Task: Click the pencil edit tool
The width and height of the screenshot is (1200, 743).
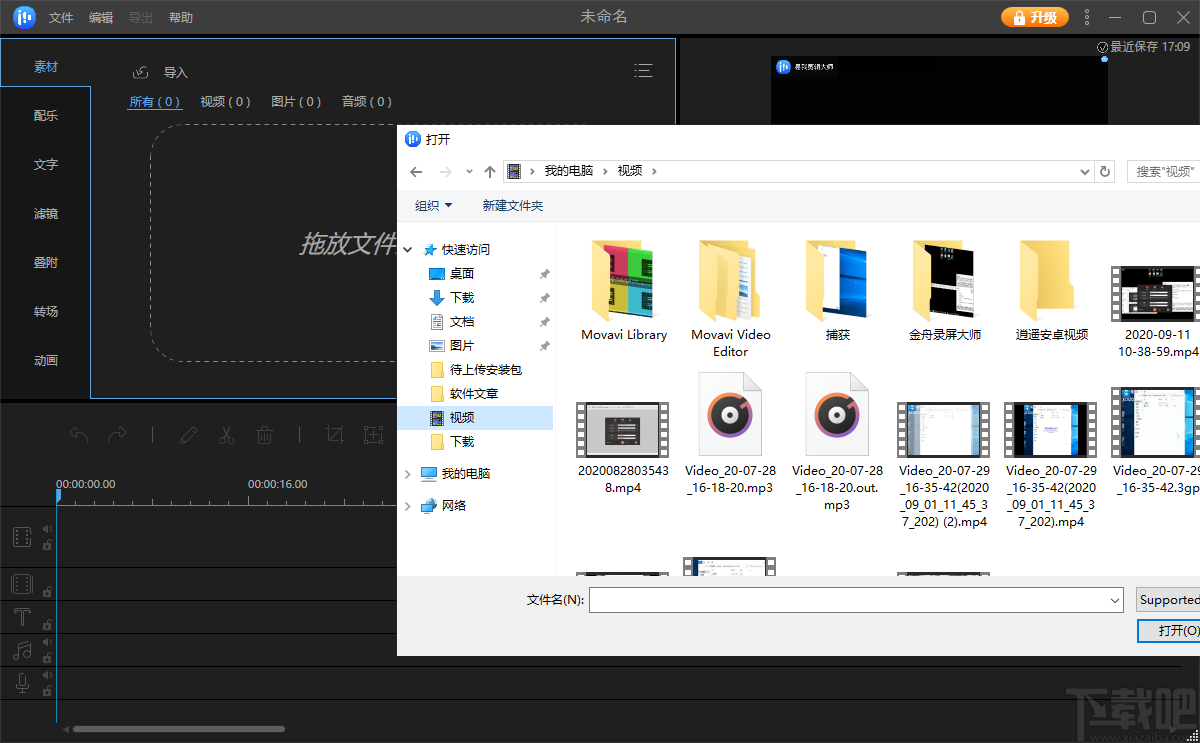Action: [189, 434]
